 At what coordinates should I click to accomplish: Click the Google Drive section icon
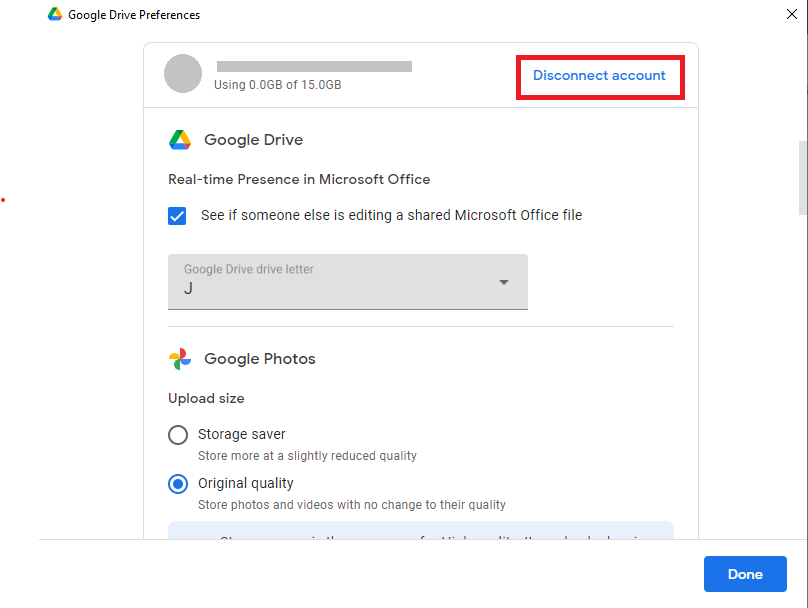(180, 140)
